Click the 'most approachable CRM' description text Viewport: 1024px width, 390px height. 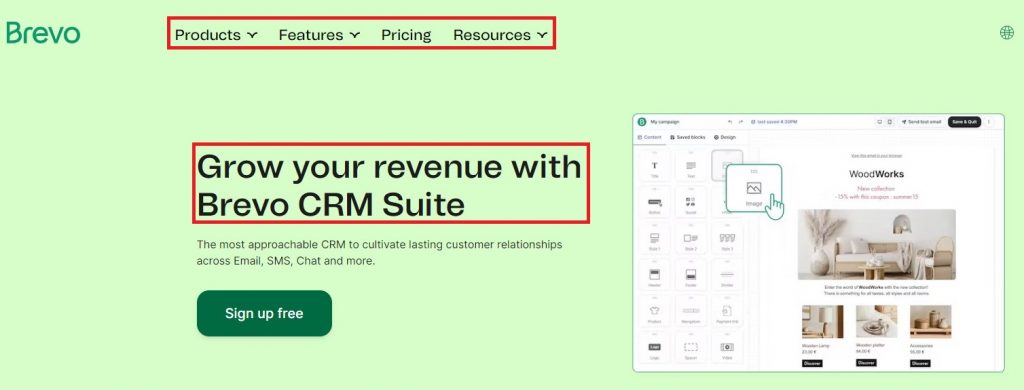pos(379,252)
